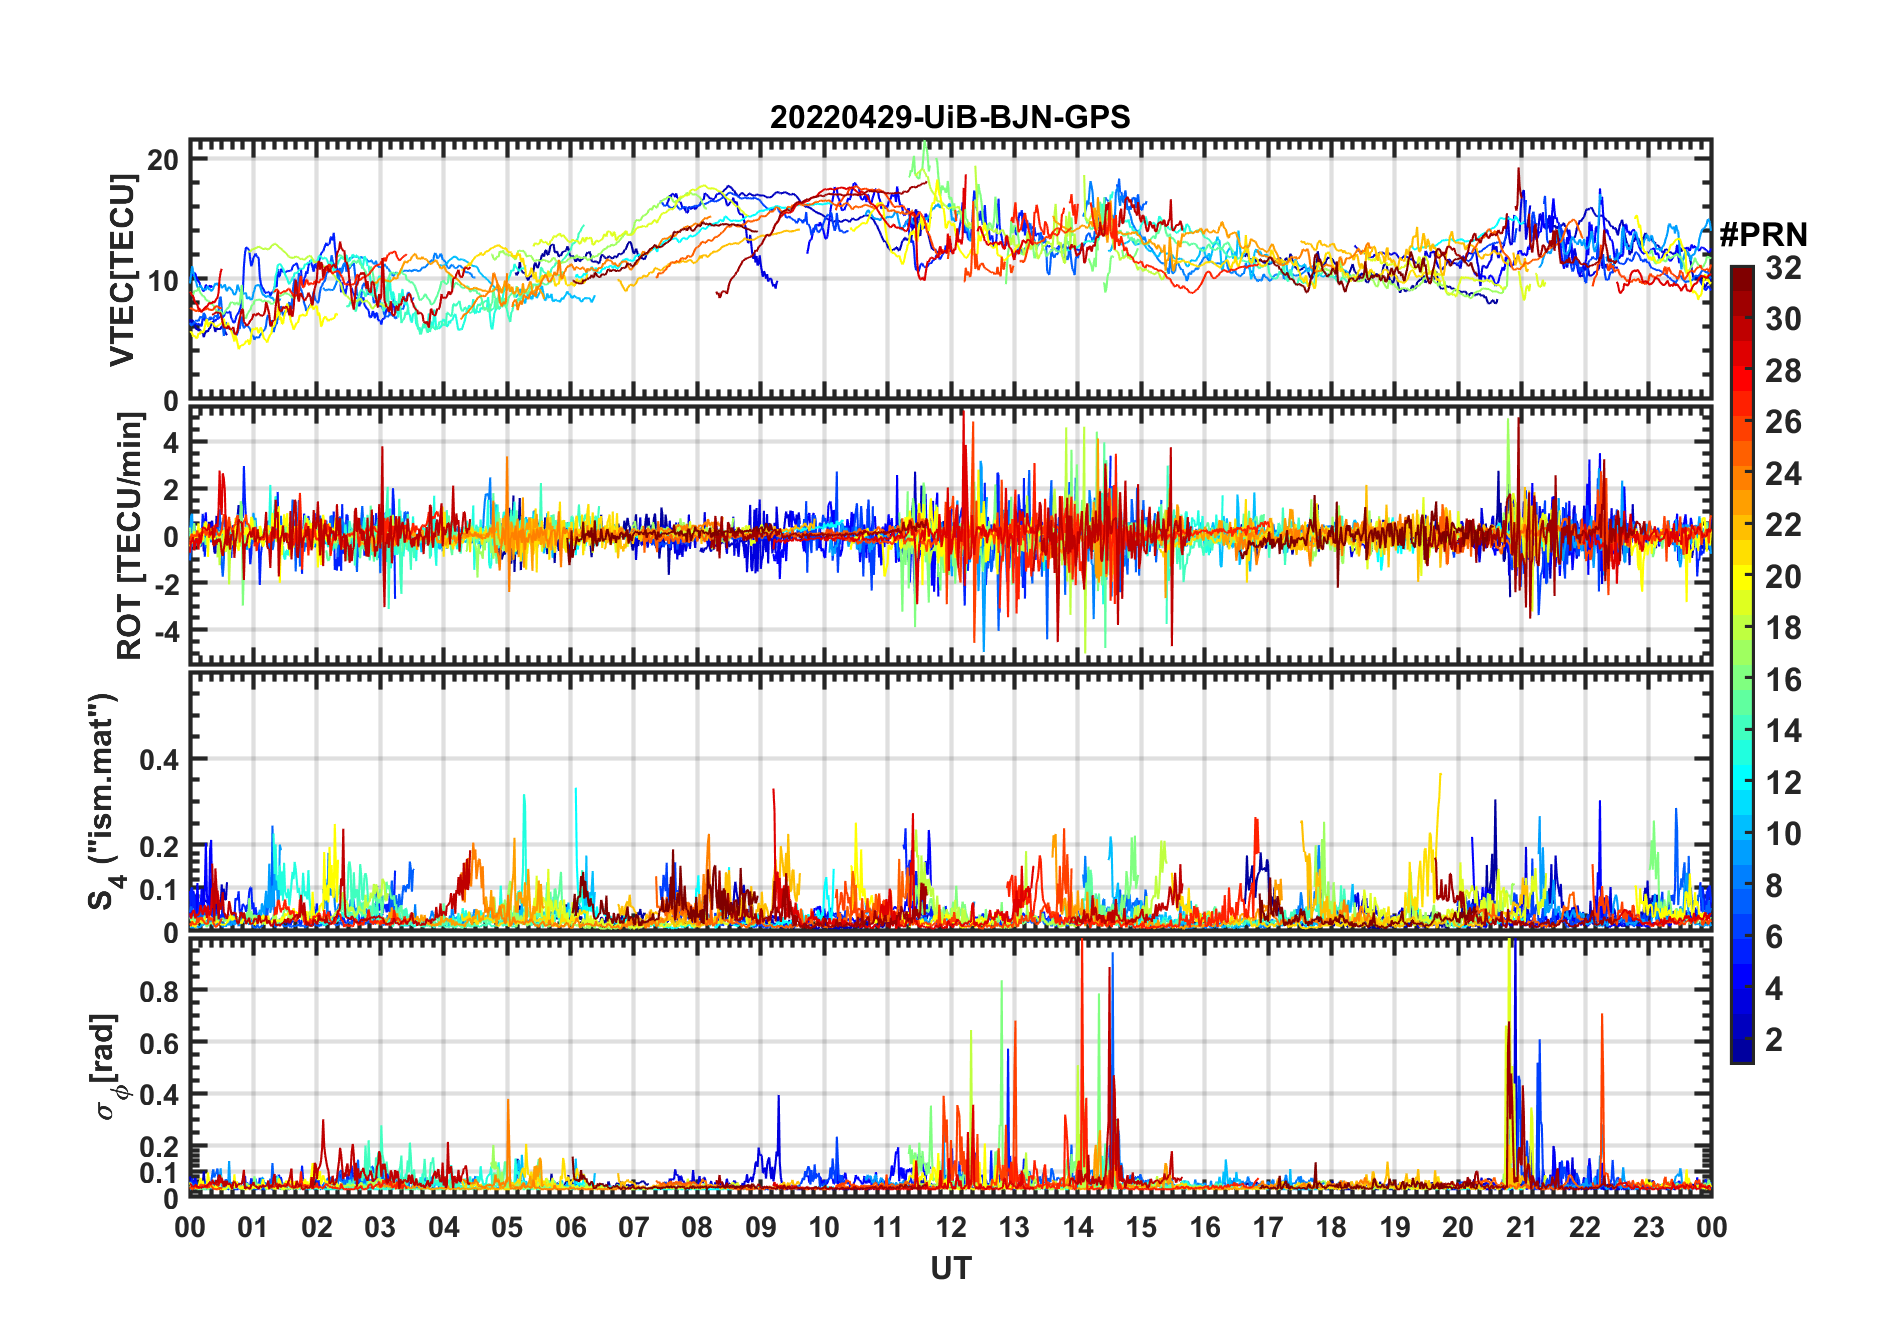Click the 12 tick on UT axis
Screen dimensions: 1902x1330
coord(950,1227)
